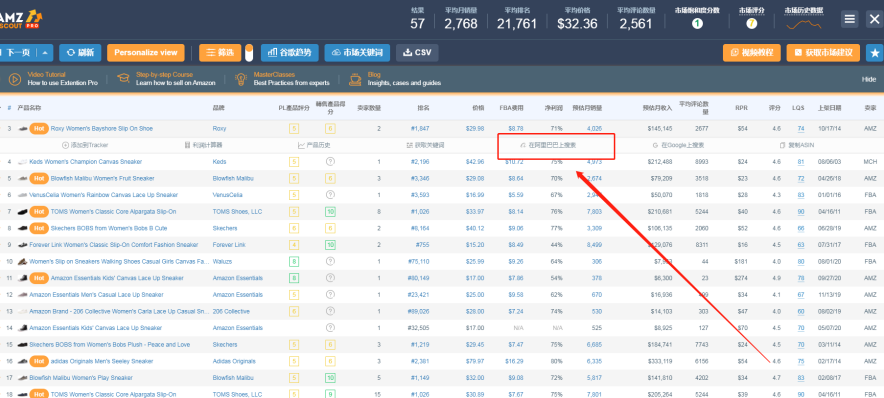884x398 pixels.
Task: Open the Blog link
Action: 374,74
